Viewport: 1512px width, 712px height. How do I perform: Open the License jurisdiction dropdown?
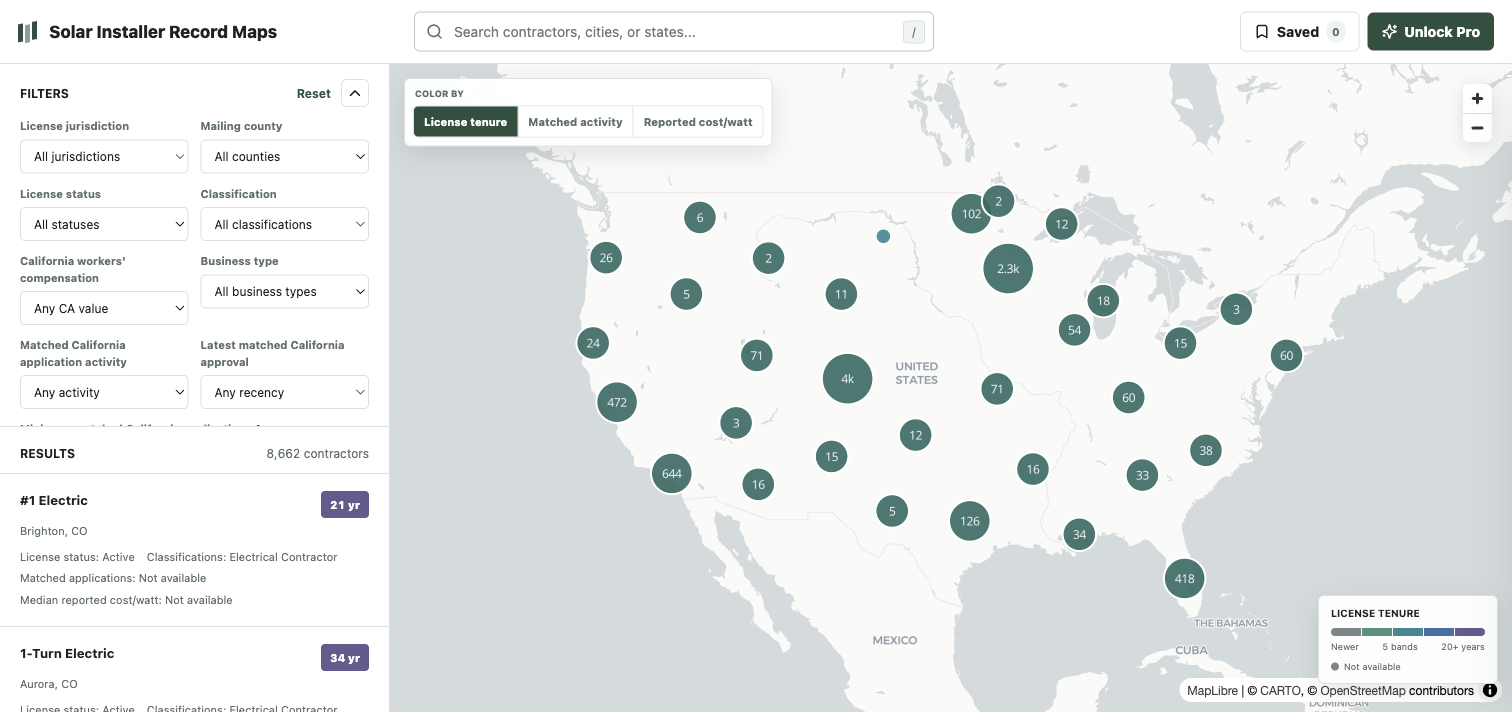tap(104, 157)
